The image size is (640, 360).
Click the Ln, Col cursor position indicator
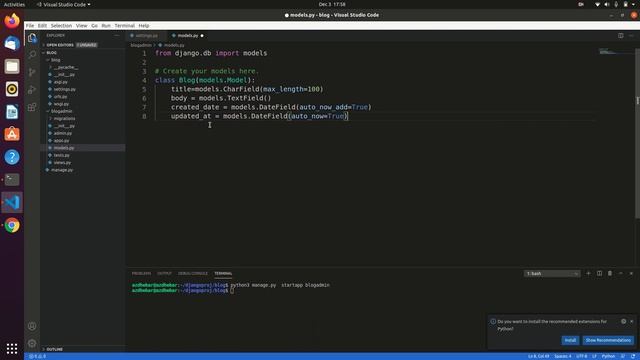tap(538, 356)
